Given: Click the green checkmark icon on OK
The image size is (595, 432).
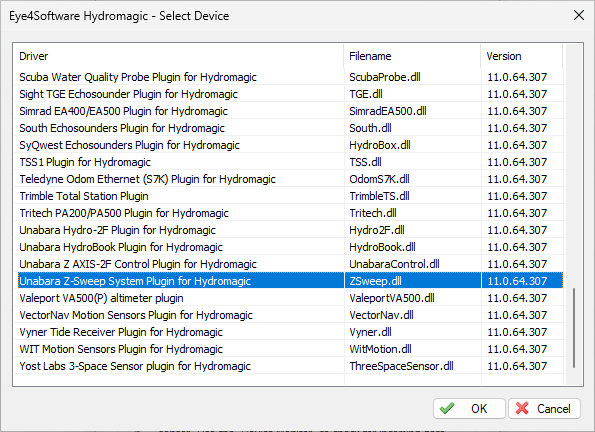Looking at the screenshot, I should click(x=447, y=408).
